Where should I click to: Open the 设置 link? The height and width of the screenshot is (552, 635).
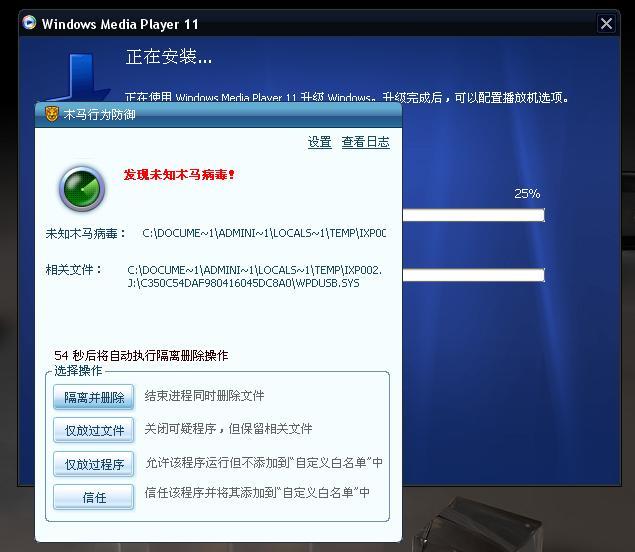[x=320, y=142]
